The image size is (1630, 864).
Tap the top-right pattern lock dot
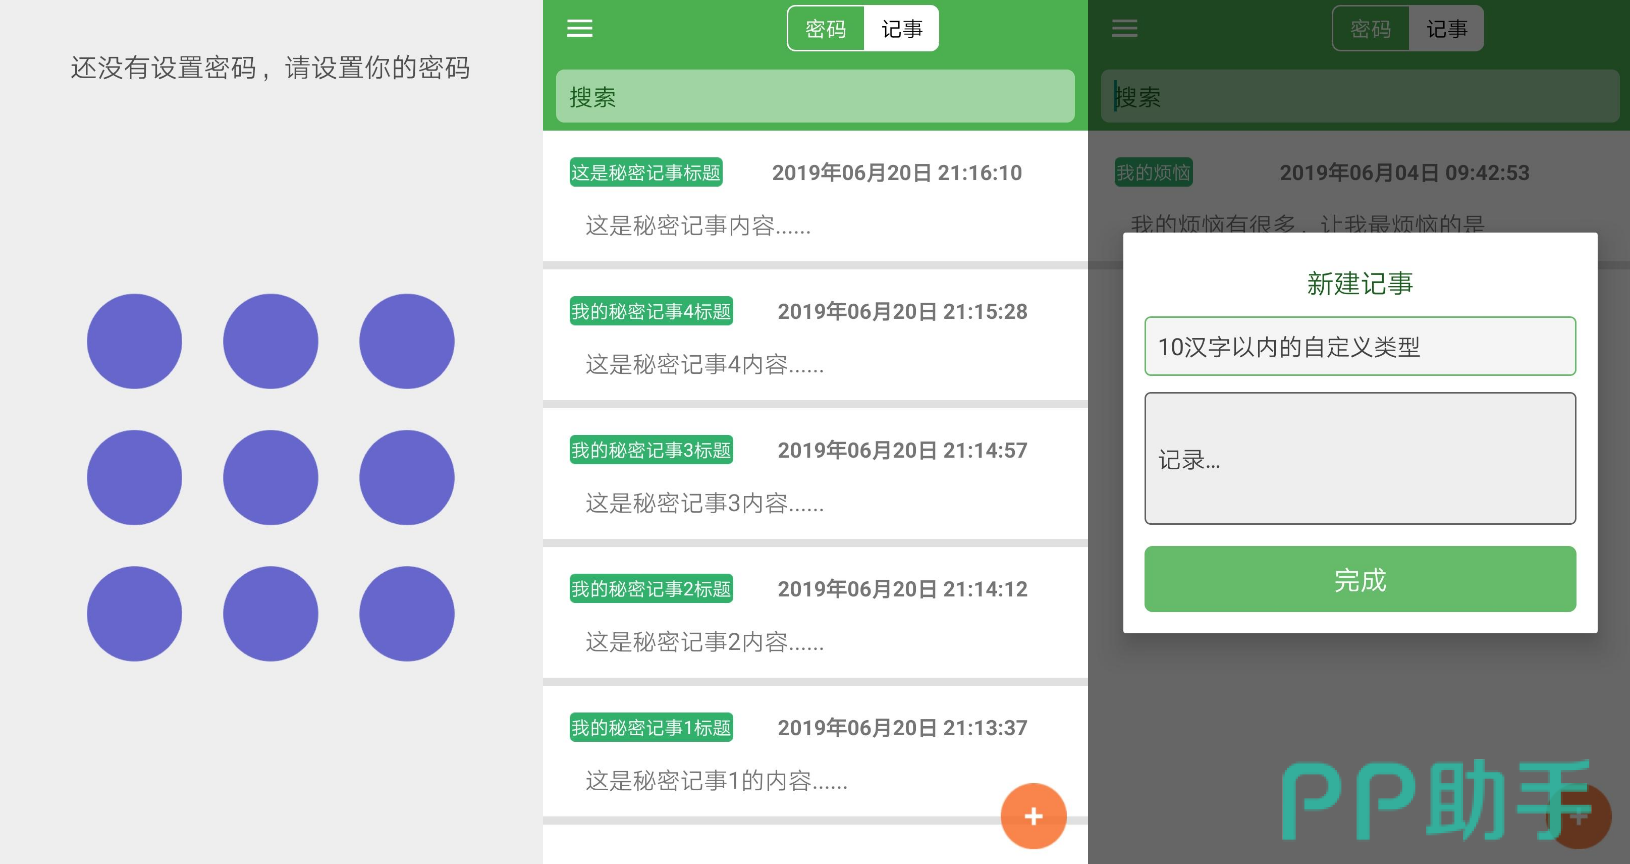click(x=406, y=341)
